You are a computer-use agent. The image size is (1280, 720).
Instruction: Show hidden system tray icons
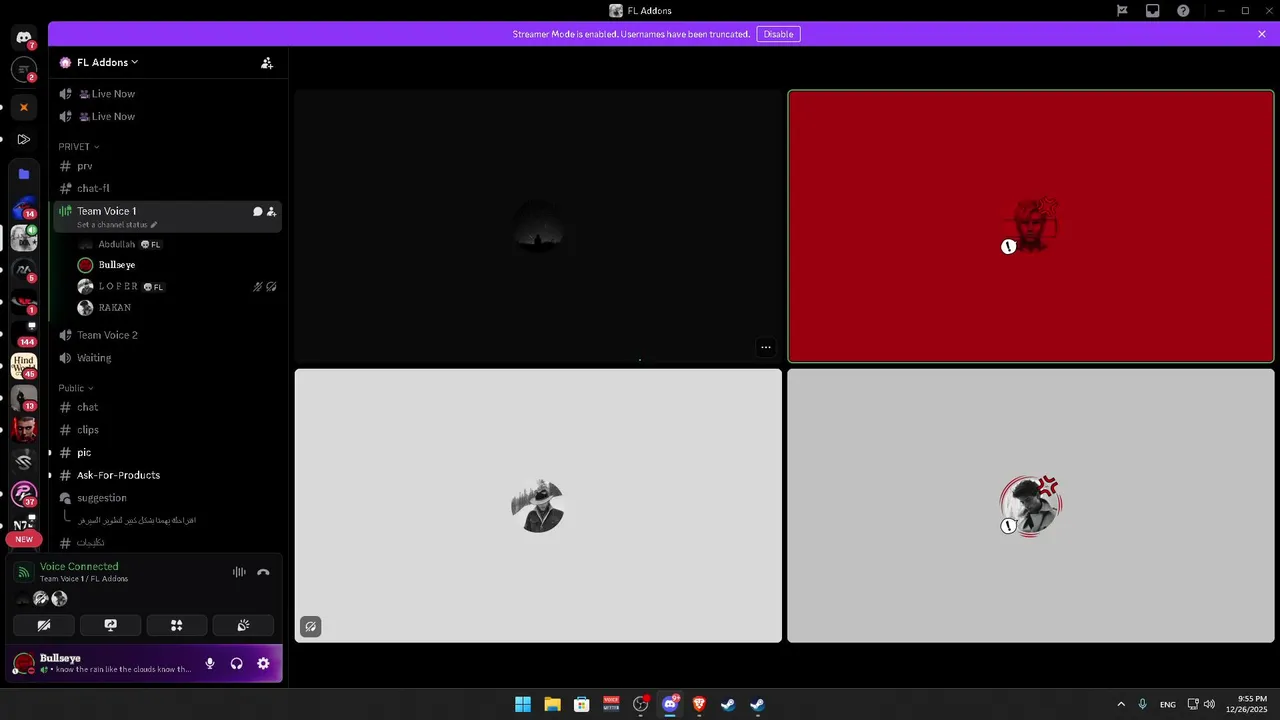(1121, 704)
